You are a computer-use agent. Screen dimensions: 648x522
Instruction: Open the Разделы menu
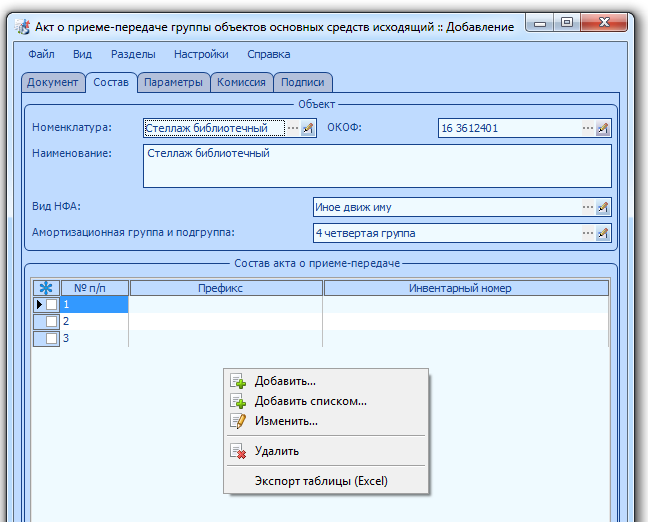(x=133, y=54)
